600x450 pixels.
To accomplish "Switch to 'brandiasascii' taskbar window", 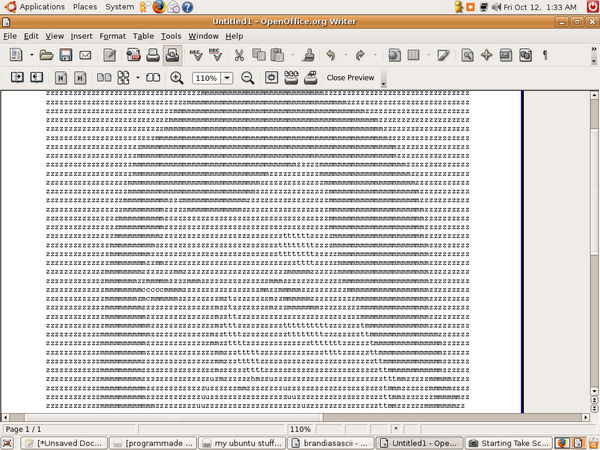I will pos(331,443).
